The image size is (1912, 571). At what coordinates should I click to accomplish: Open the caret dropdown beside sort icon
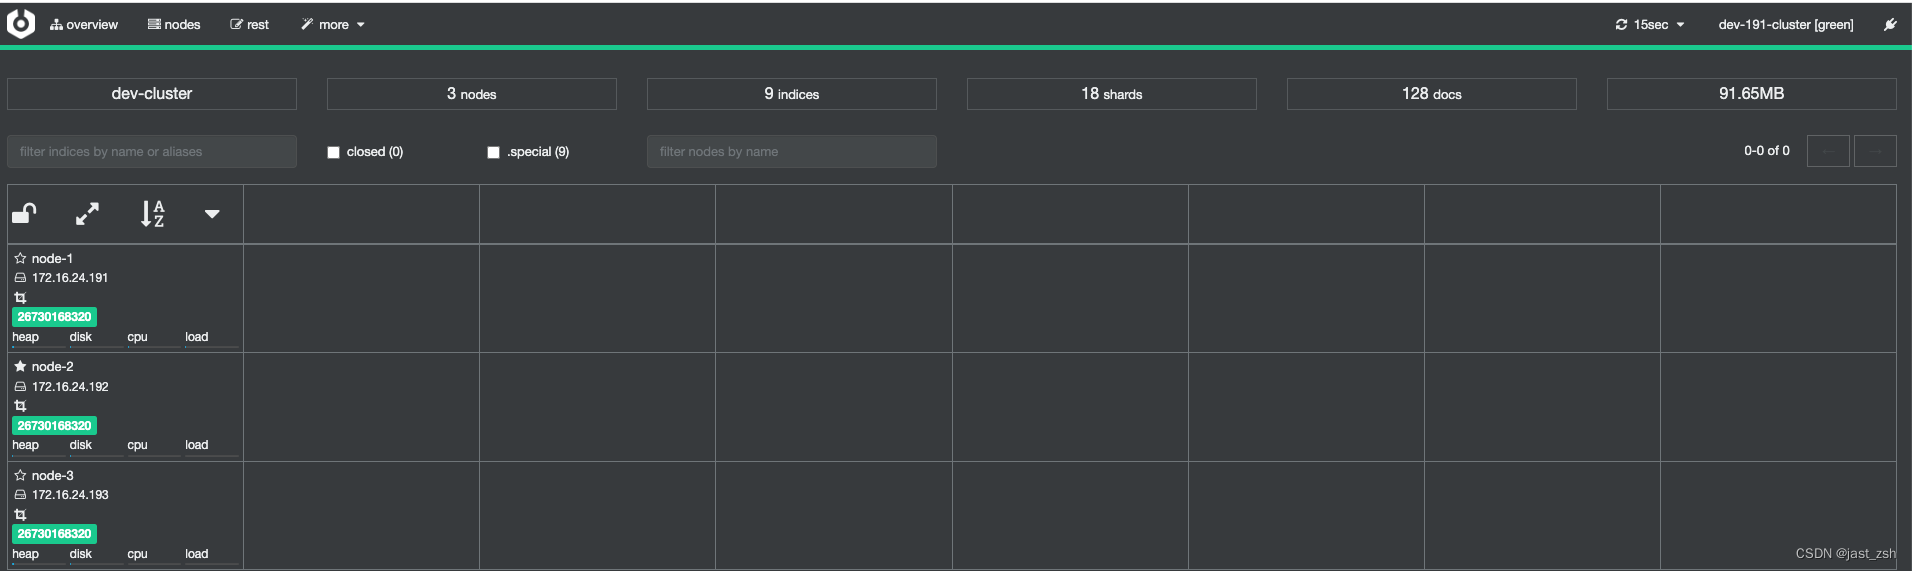click(x=212, y=213)
